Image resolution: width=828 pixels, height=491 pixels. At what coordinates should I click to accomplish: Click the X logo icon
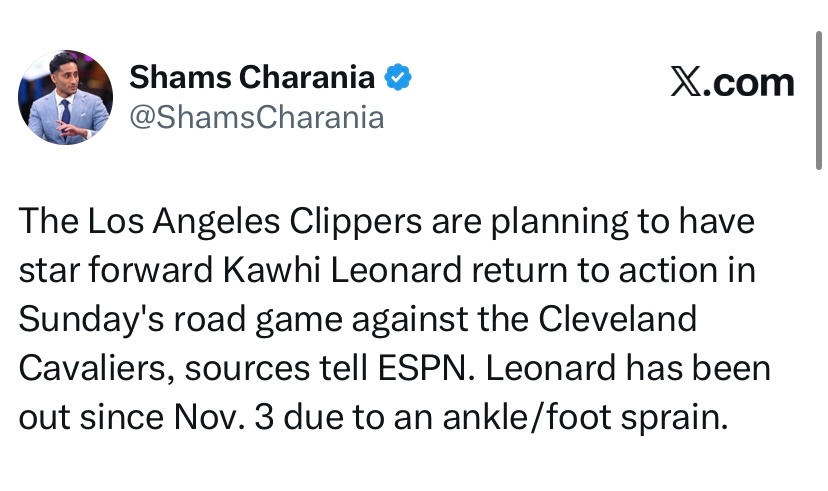[x=685, y=82]
